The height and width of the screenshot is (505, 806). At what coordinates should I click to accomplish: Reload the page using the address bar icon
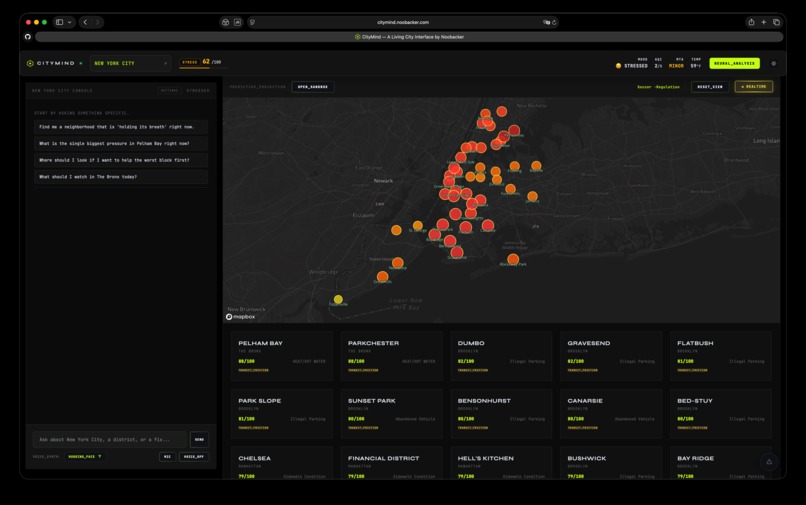[554, 22]
